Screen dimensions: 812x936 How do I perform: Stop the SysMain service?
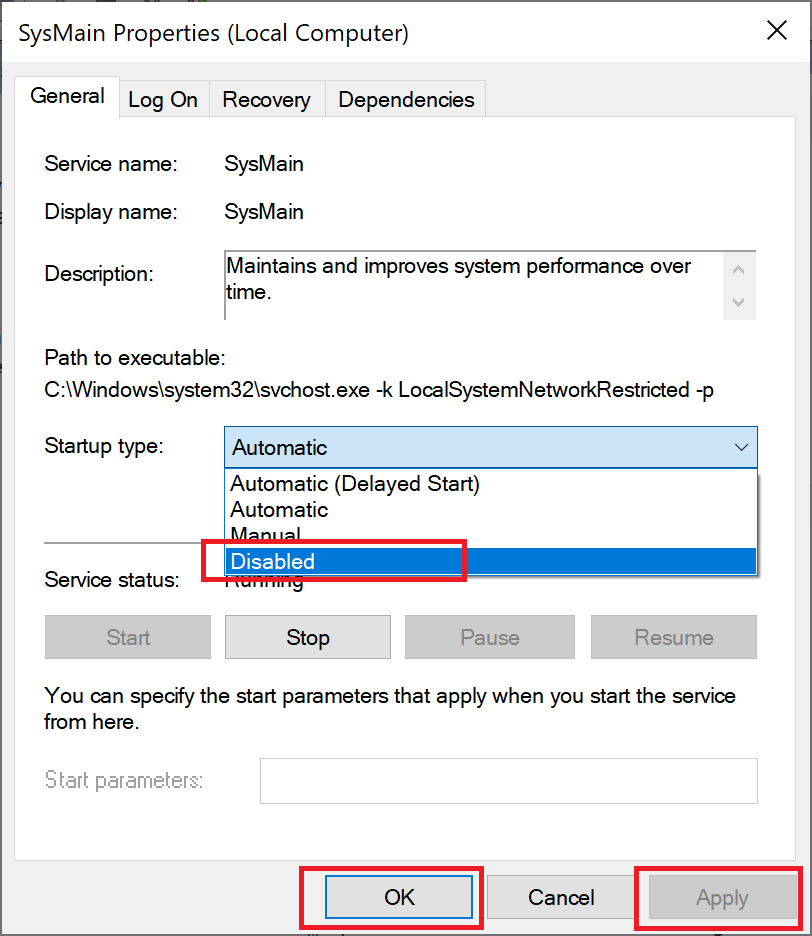(307, 637)
